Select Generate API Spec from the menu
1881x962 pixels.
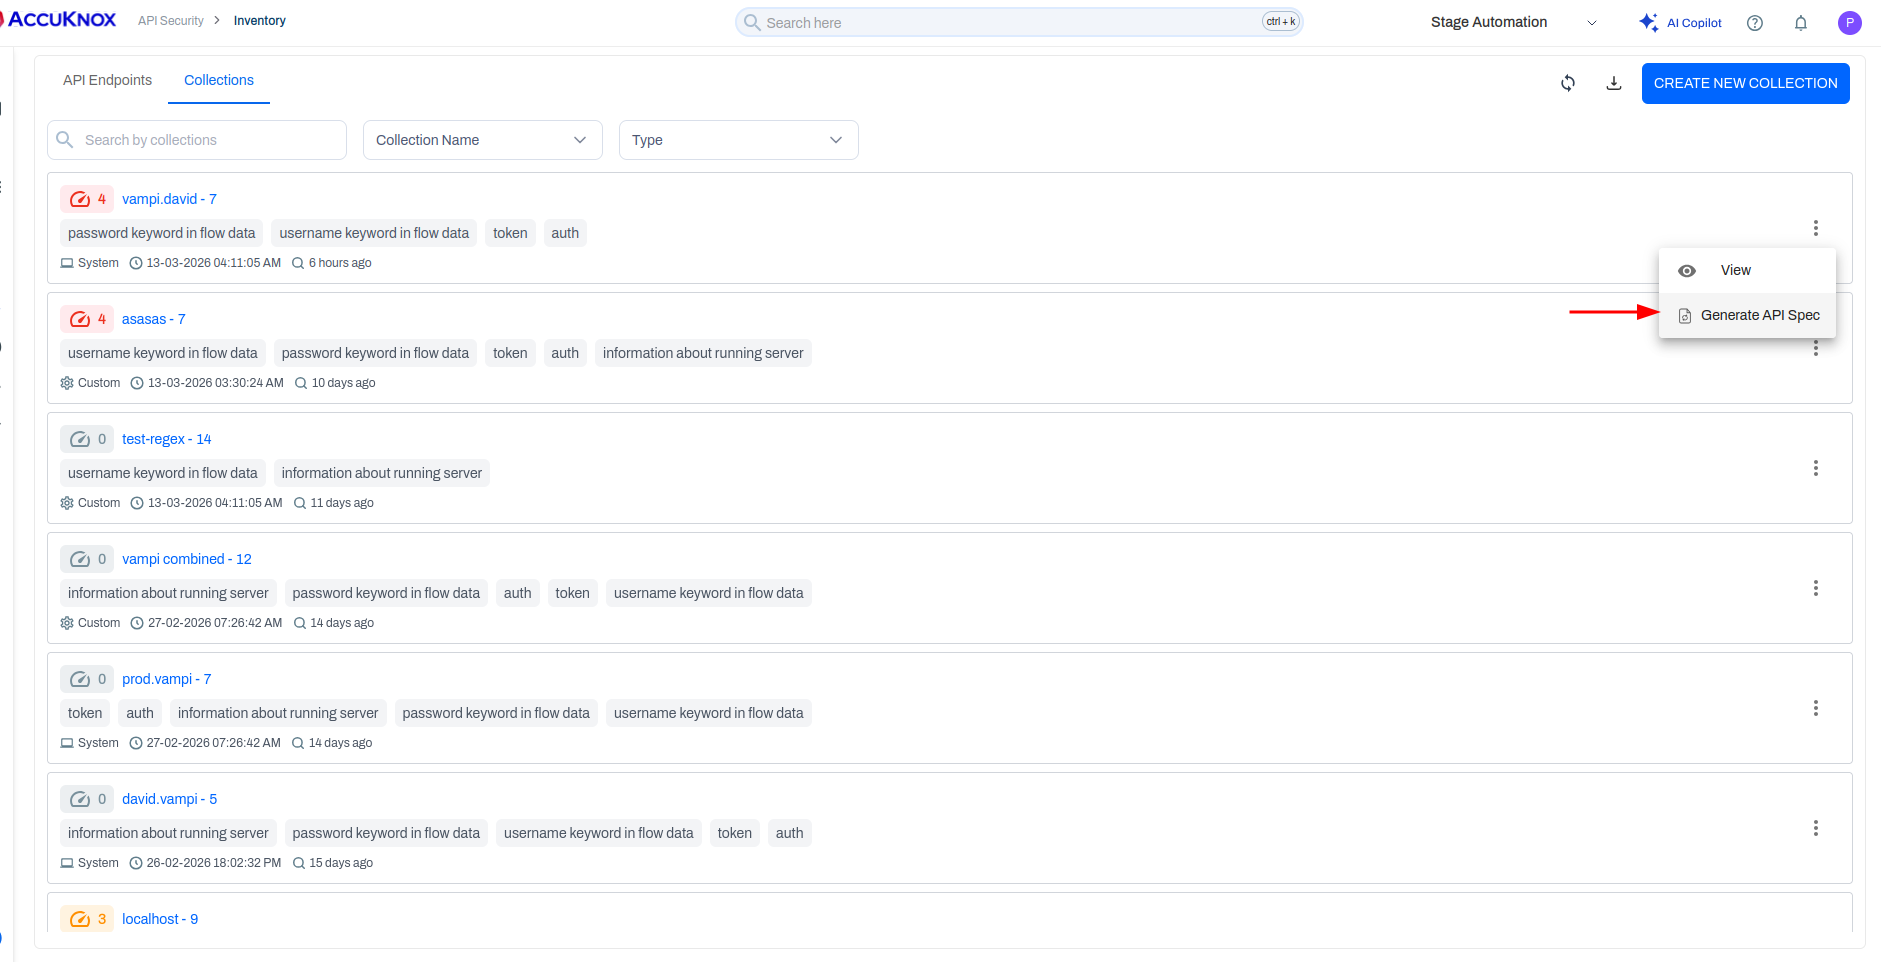tap(1759, 314)
